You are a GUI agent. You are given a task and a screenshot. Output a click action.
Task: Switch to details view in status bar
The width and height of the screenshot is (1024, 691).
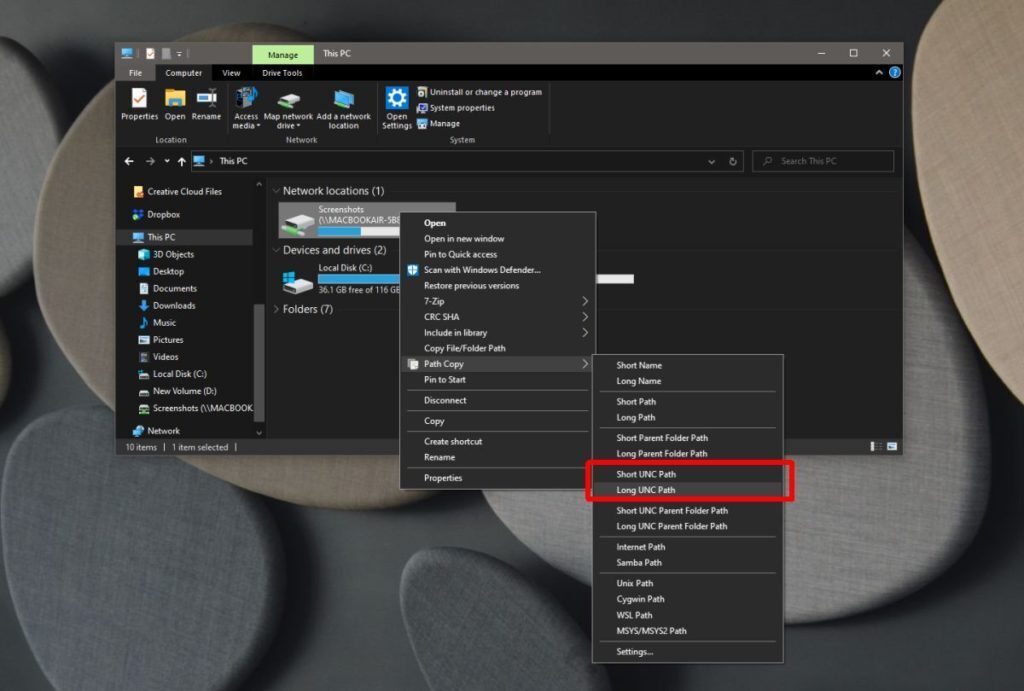tap(873, 446)
